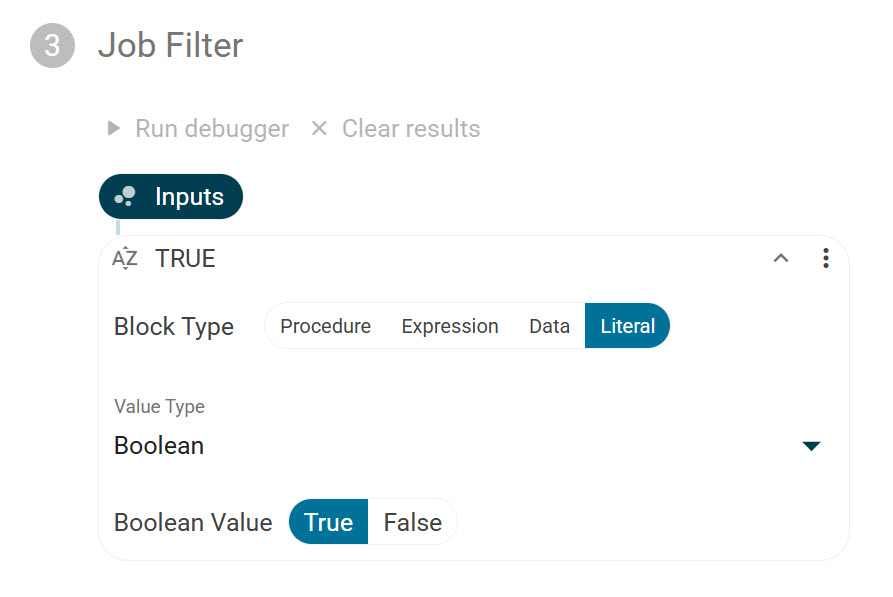Screen dimensions: 893x597
Task: Click the dots icon in Inputs pill
Action: (x=125, y=197)
